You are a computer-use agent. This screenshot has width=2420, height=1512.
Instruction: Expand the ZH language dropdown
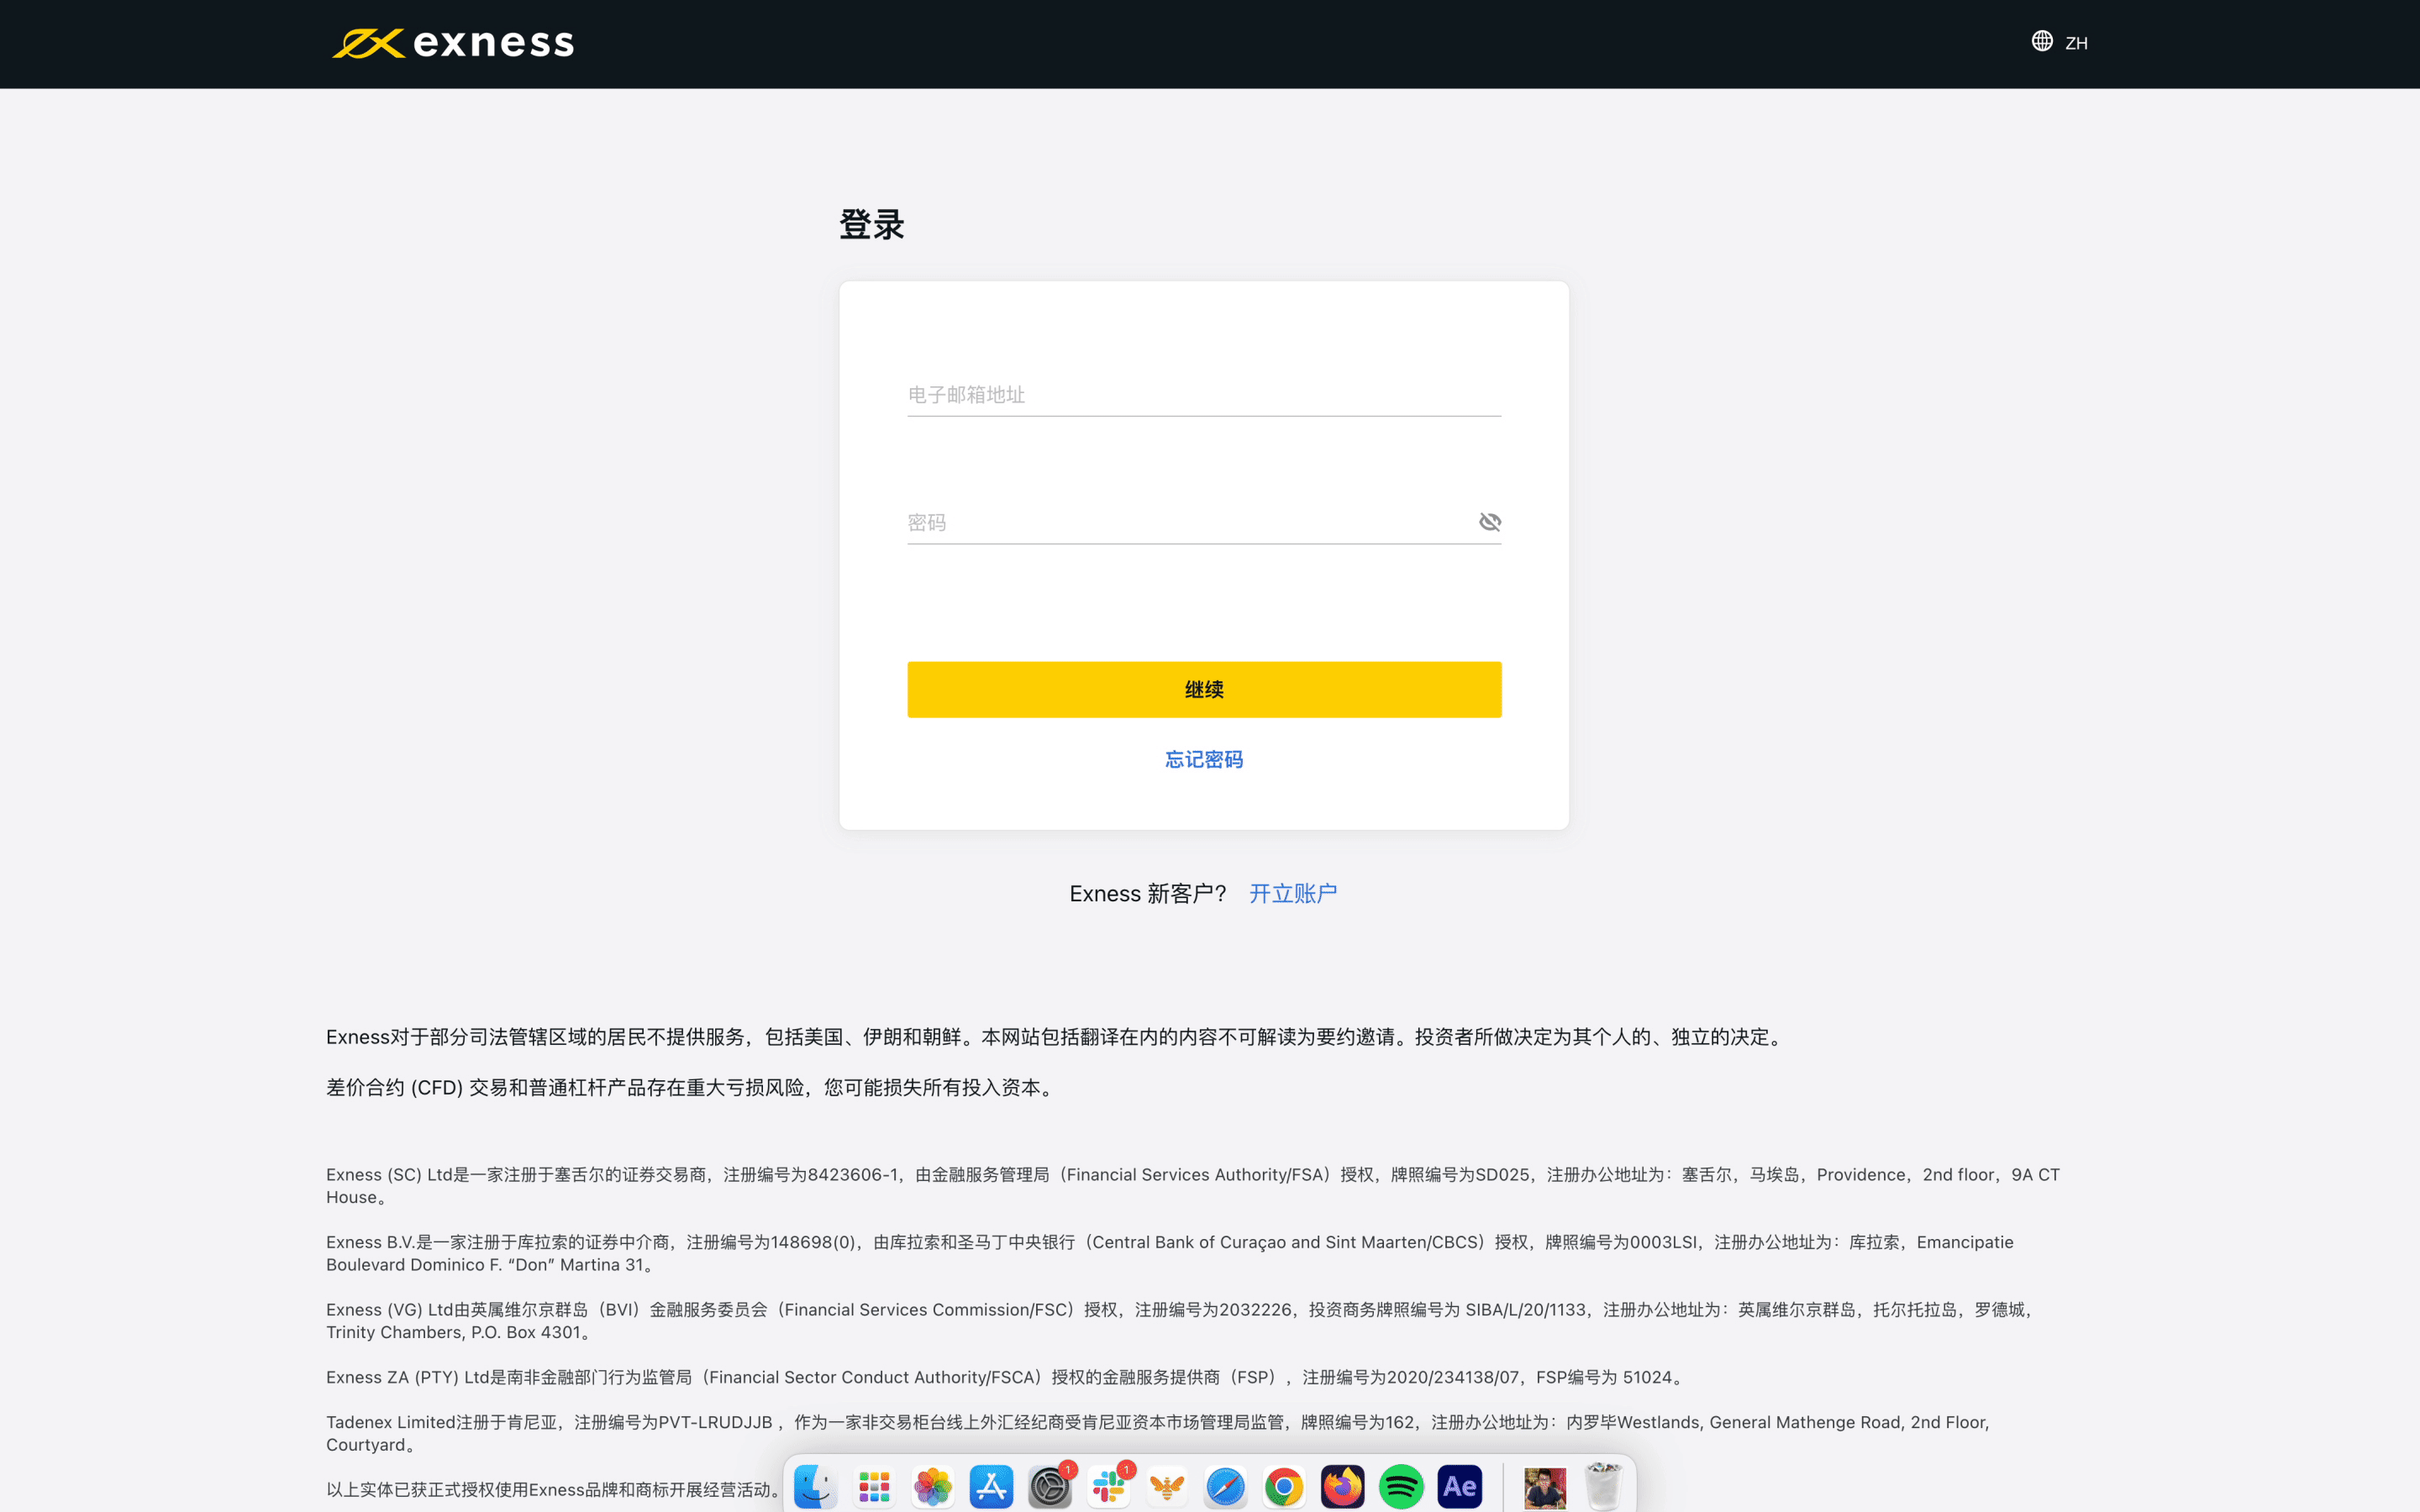coord(2076,43)
